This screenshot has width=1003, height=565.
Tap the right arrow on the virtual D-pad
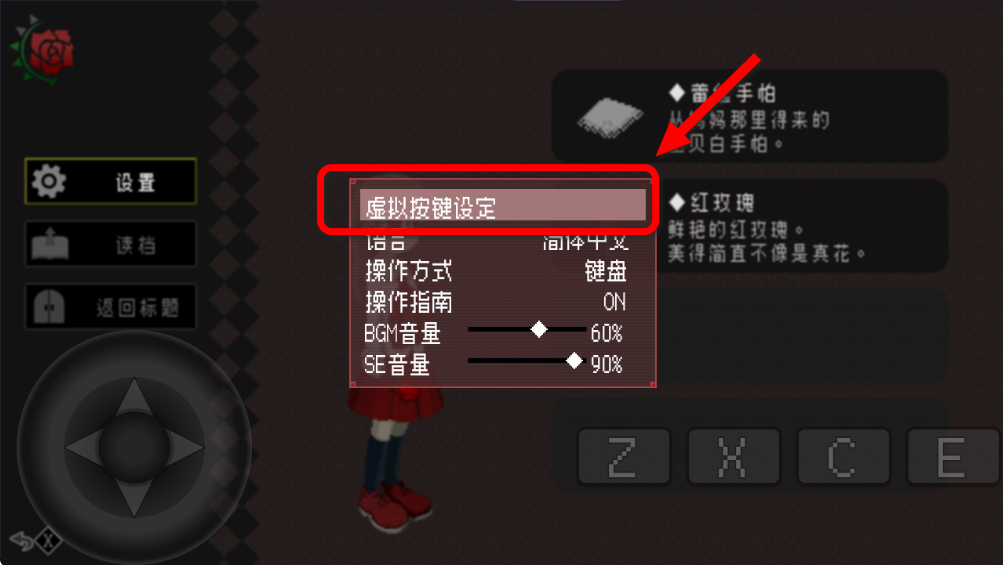point(185,447)
